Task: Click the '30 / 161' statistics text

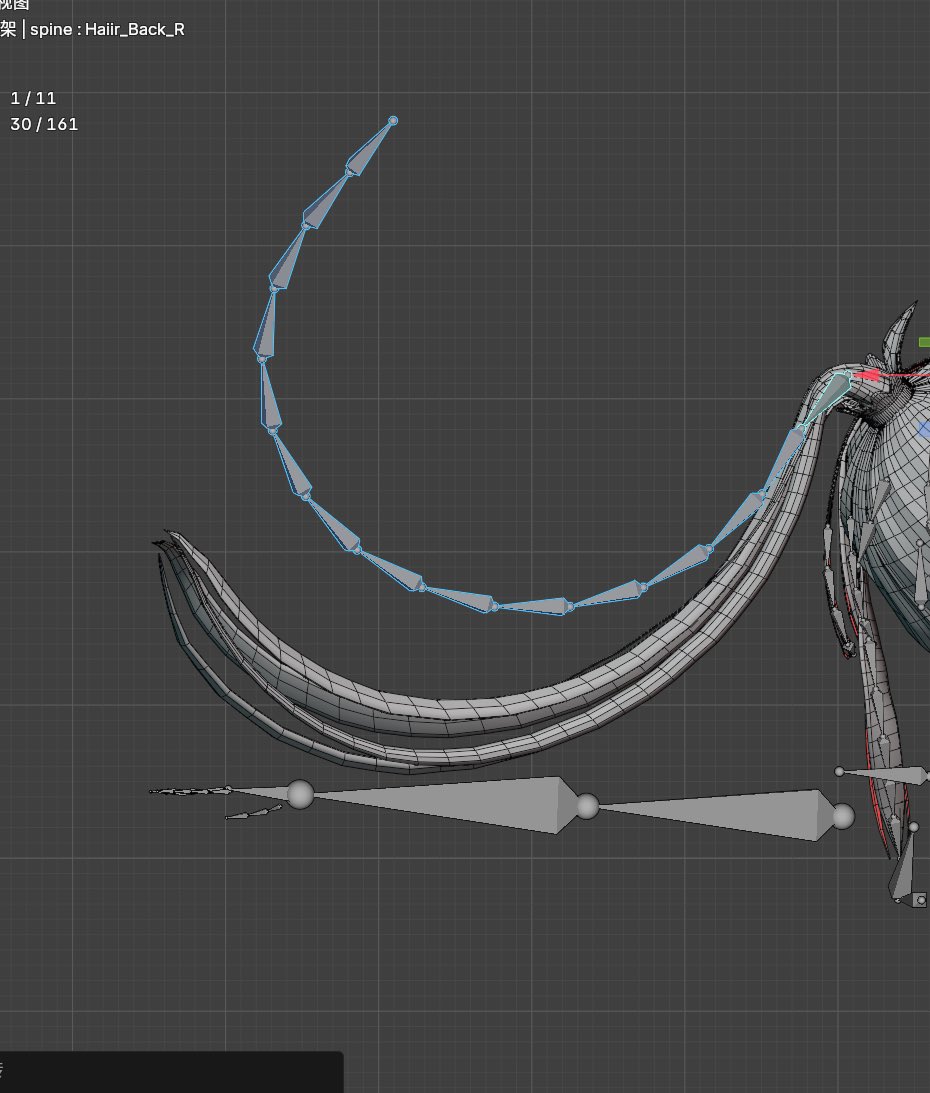Action: [44, 124]
